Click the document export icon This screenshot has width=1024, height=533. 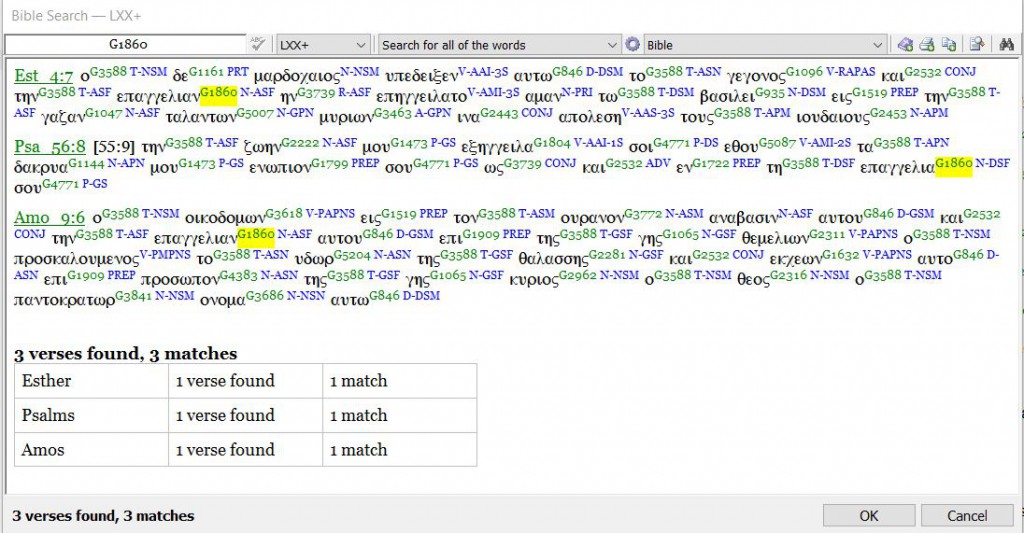coord(977,45)
